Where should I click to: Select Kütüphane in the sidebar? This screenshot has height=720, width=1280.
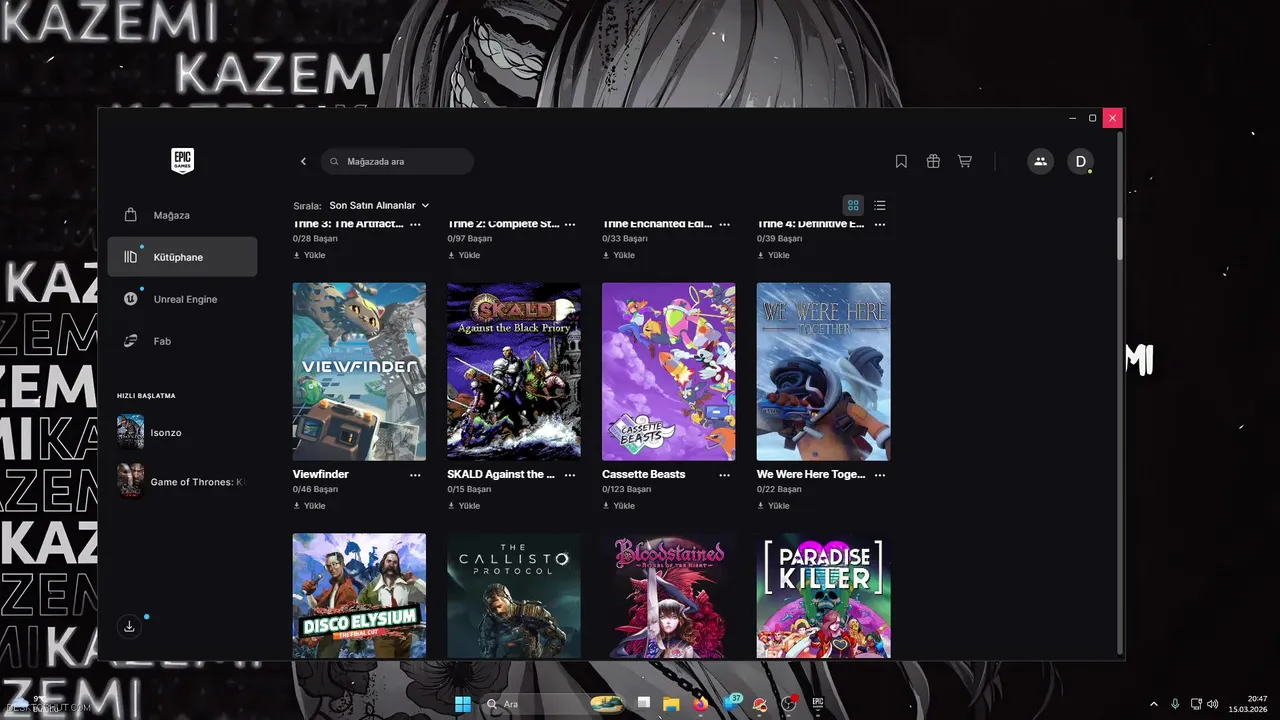(x=182, y=257)
